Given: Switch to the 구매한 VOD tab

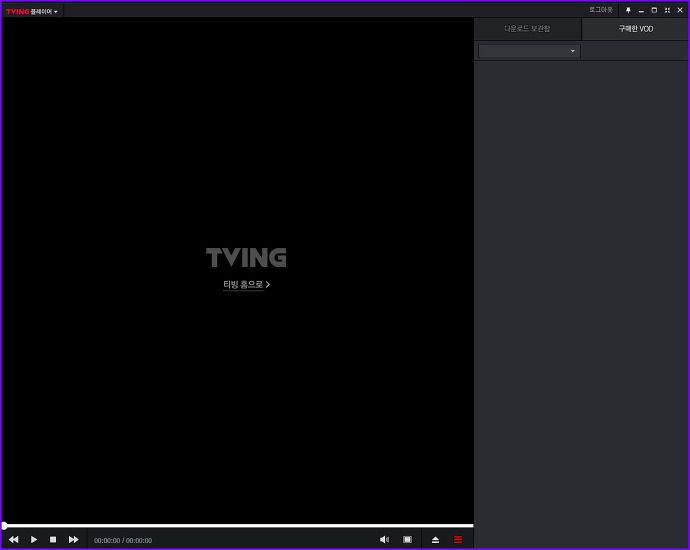Looking at the screenshot, I should point(635,29).
